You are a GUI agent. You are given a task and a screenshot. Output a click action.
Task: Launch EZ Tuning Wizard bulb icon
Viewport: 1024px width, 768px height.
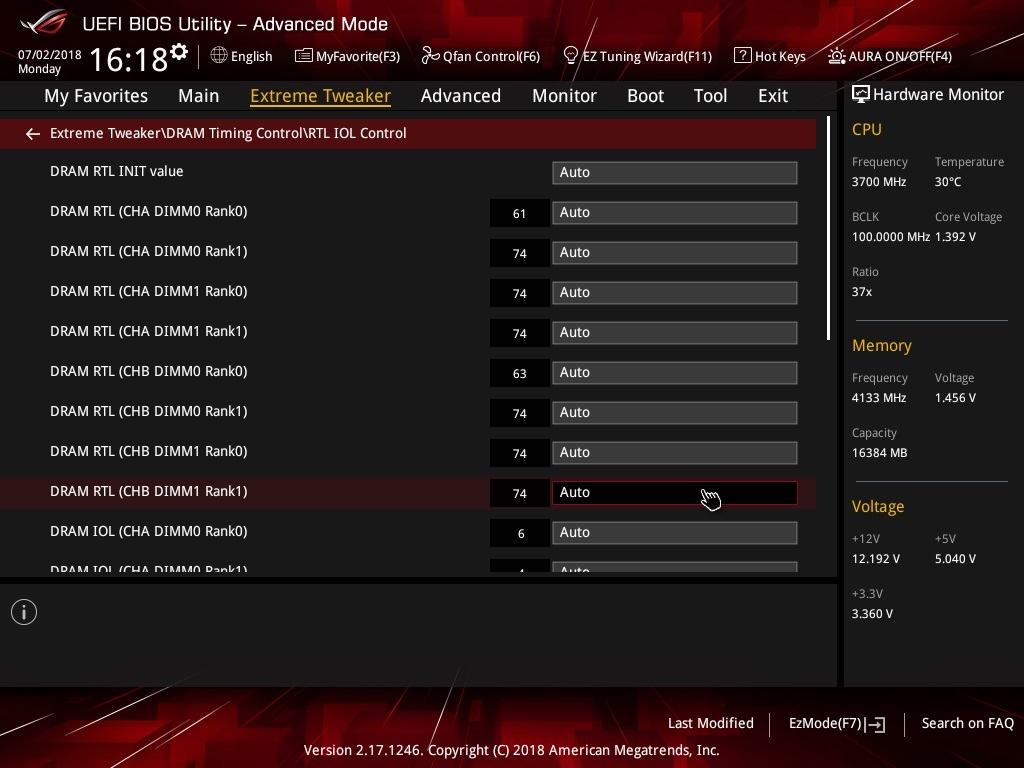click(570, 56)
